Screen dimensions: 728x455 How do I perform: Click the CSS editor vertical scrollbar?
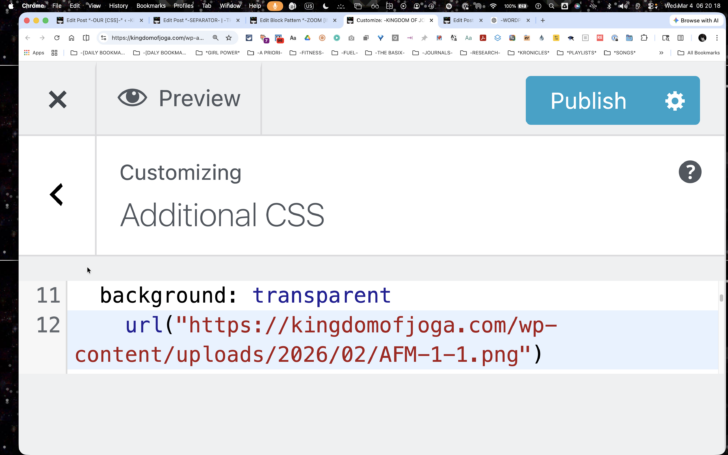(x=721, y=298)
